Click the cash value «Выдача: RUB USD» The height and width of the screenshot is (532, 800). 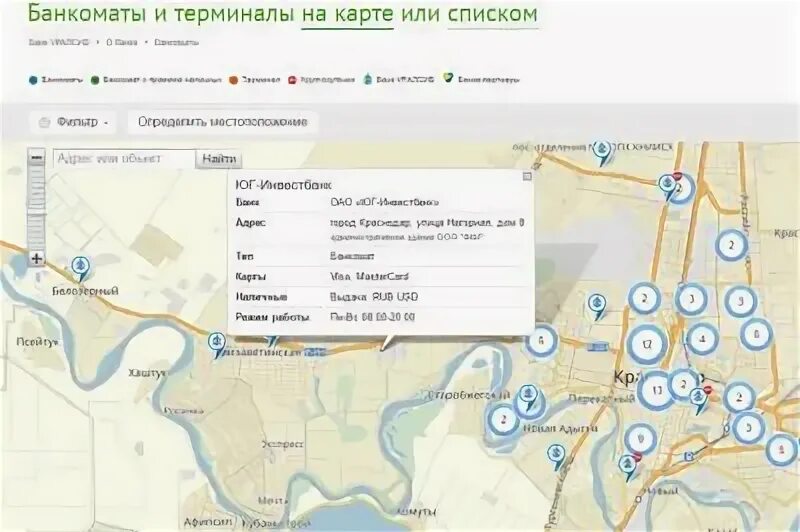click(374, 297)
